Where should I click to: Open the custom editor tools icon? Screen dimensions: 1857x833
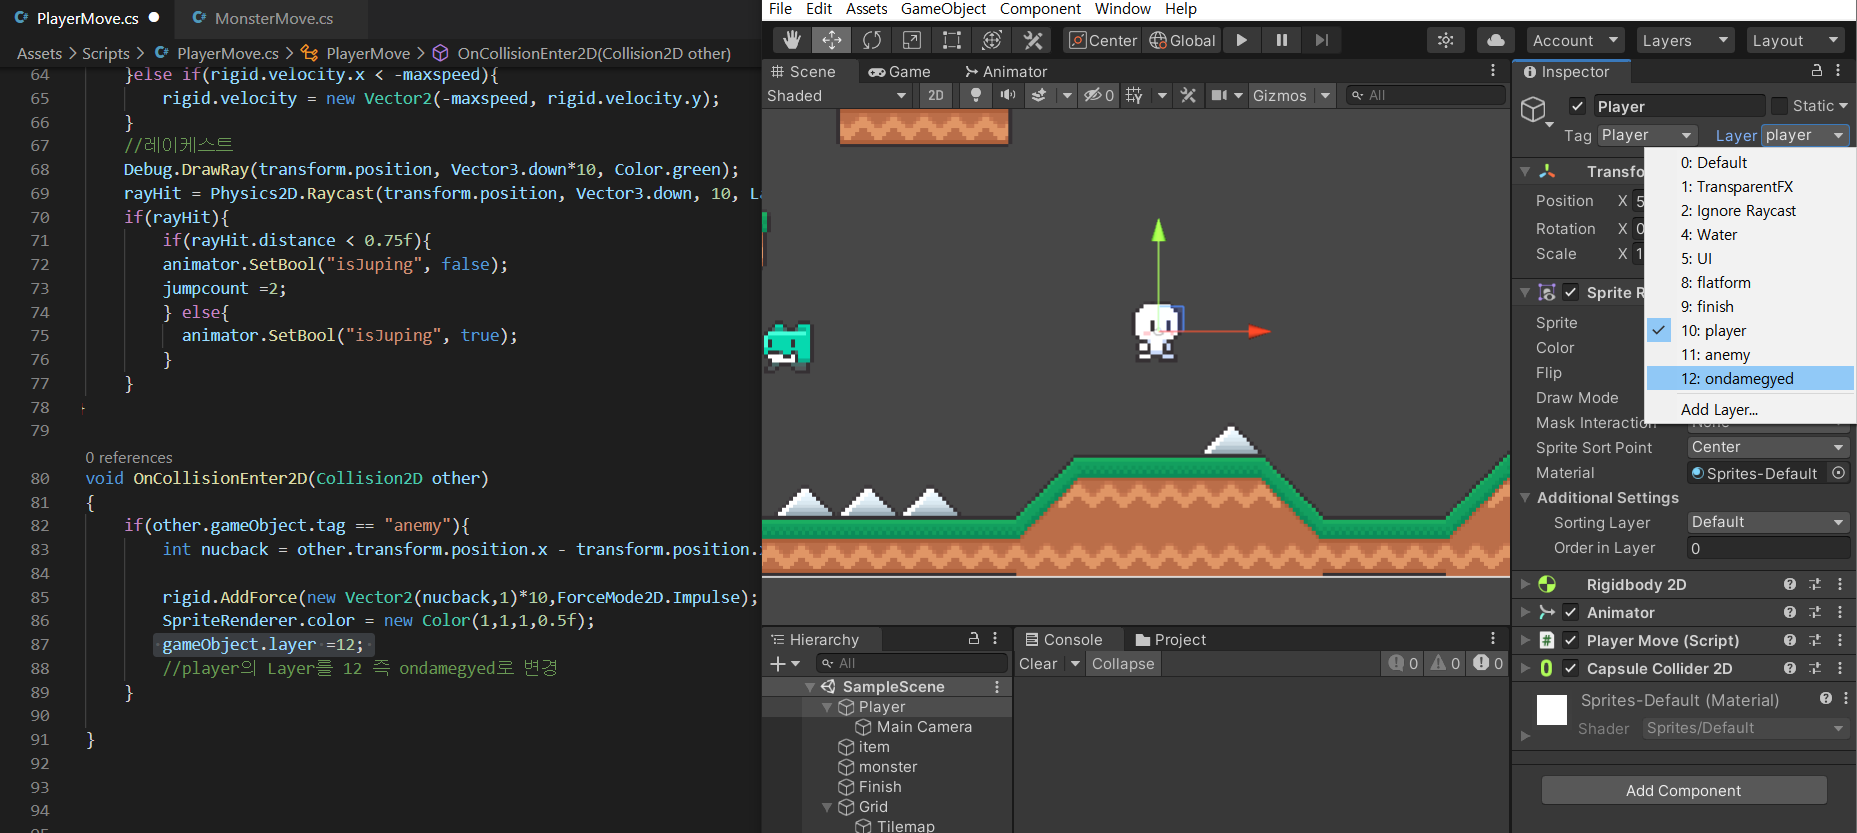coord(1033,40)
